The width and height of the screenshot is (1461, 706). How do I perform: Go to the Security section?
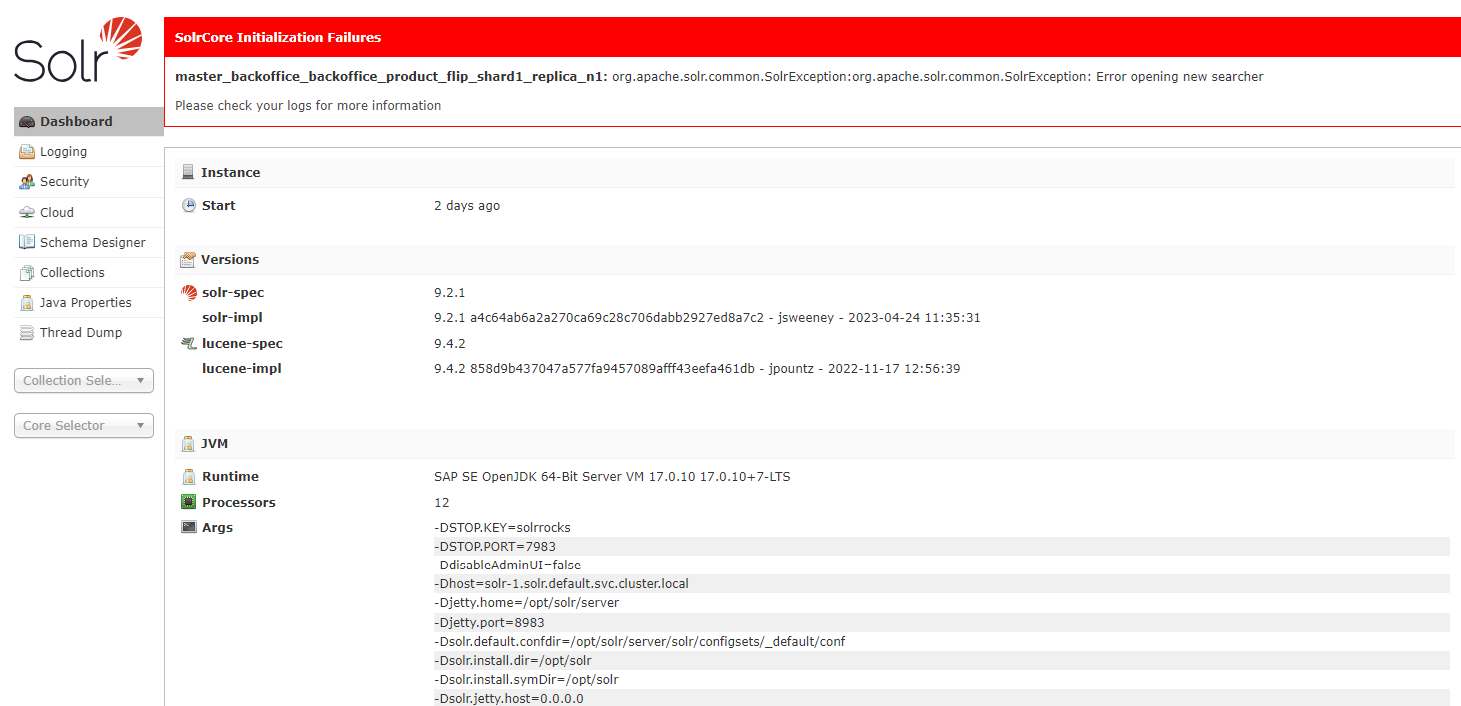click(89, 182)
